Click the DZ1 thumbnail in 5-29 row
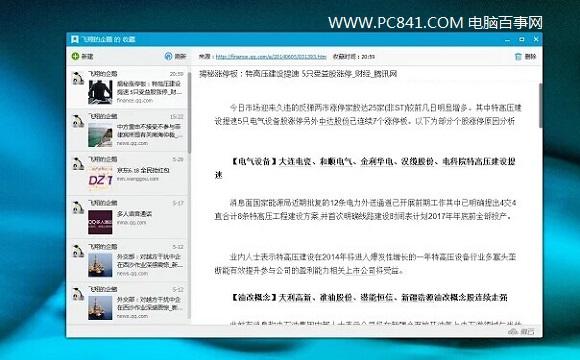Screen dimensions: 580x360 pyautogui.click(x=100, y=179)
